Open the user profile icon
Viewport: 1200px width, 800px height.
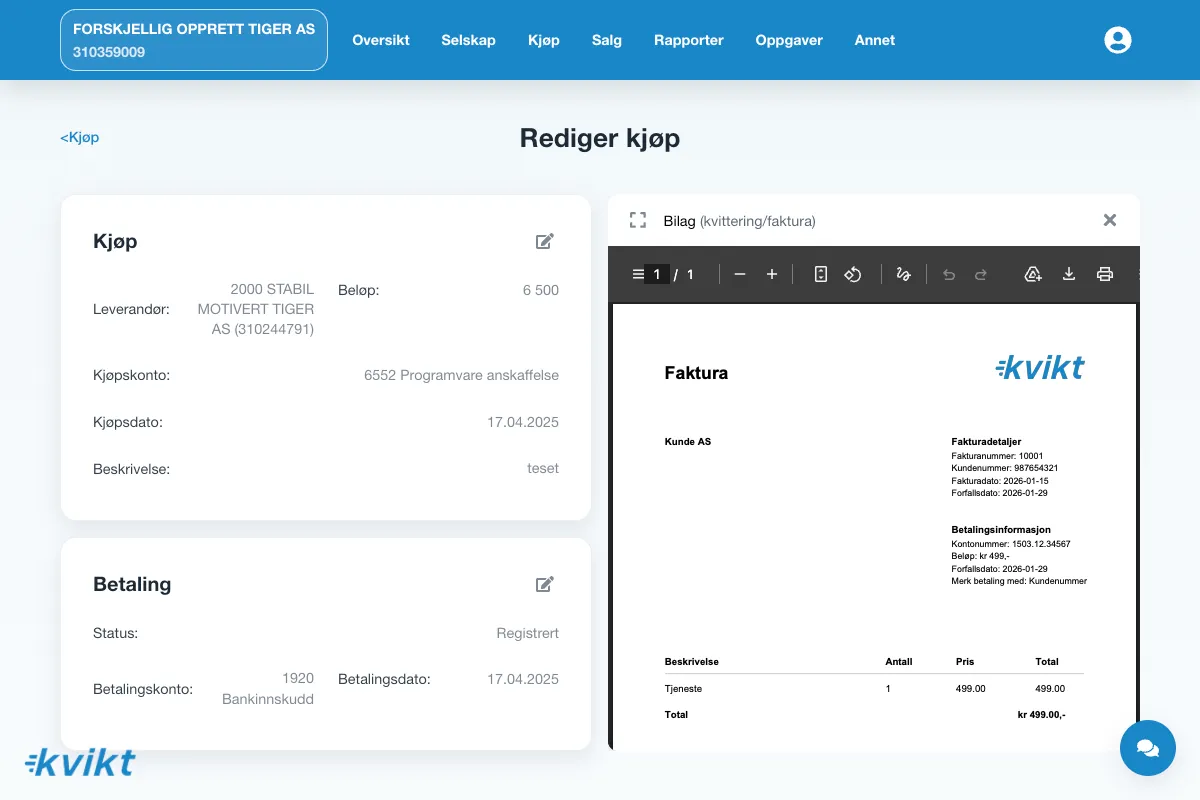(x=1117, y=40)
